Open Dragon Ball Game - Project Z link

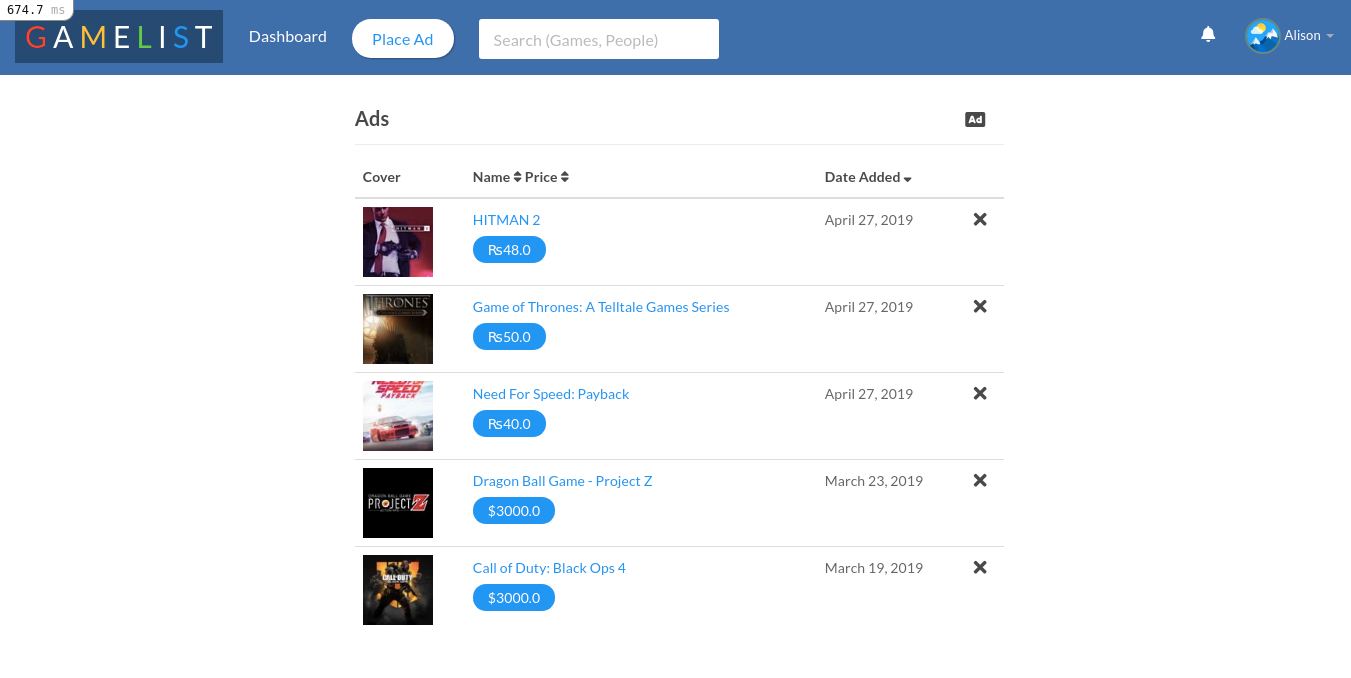pyautogui.click(x=562, y=481)
